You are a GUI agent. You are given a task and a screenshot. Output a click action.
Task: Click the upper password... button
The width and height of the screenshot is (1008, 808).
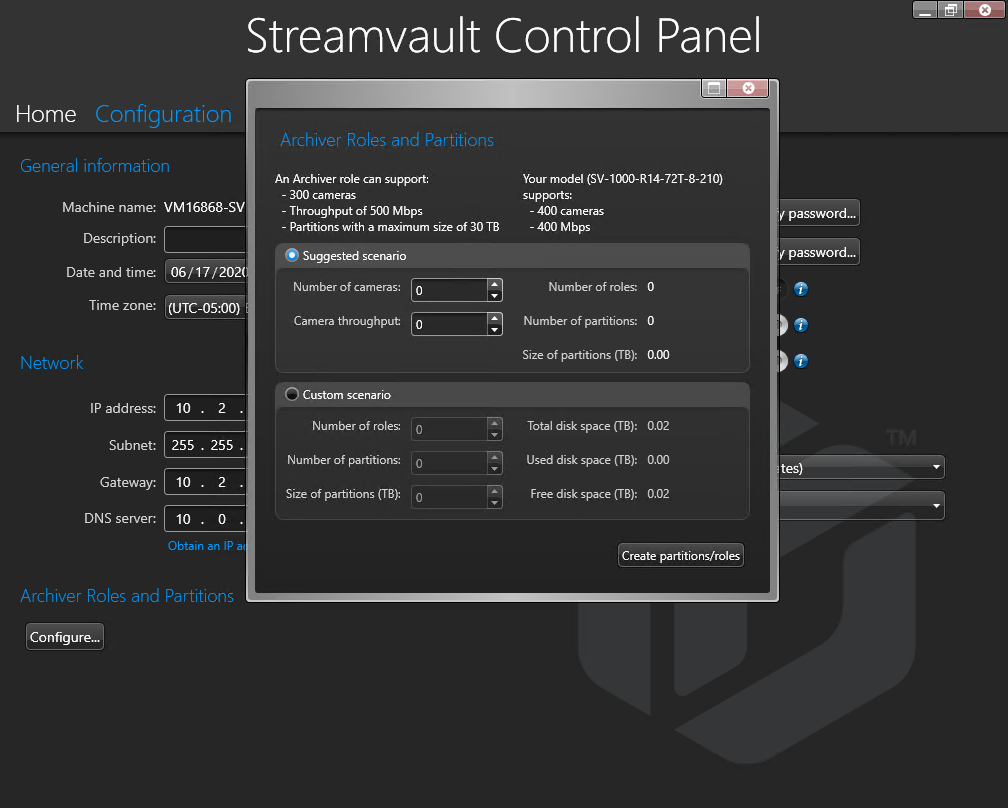(819, 213)
